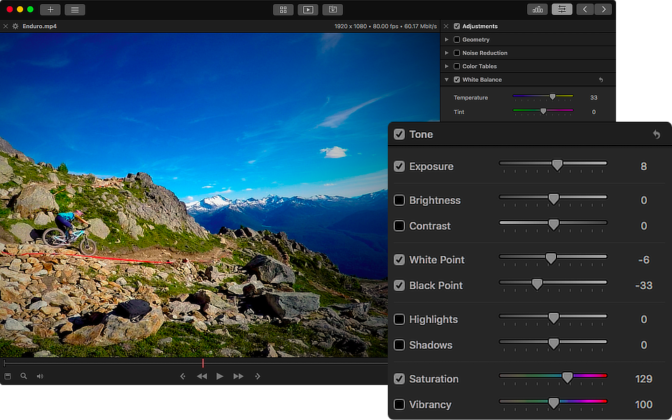This screenshot has height=420, width=672.
Task: Reset the Tone adjustments with the undo arrow
Action: coord(656,134)
